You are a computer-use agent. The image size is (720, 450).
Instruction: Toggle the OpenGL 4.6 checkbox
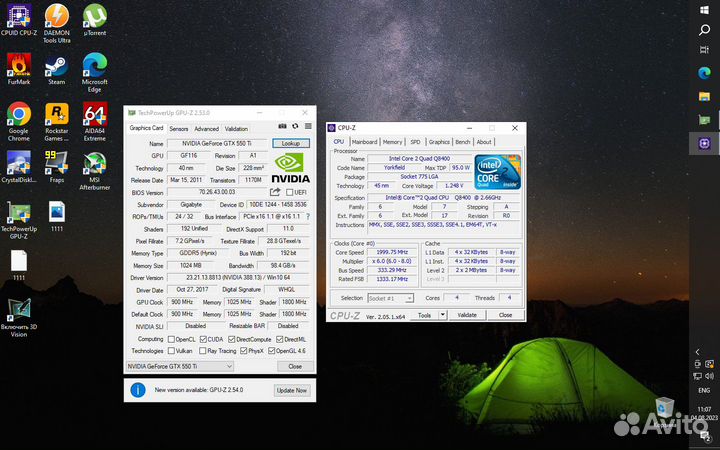coord(271,351)
